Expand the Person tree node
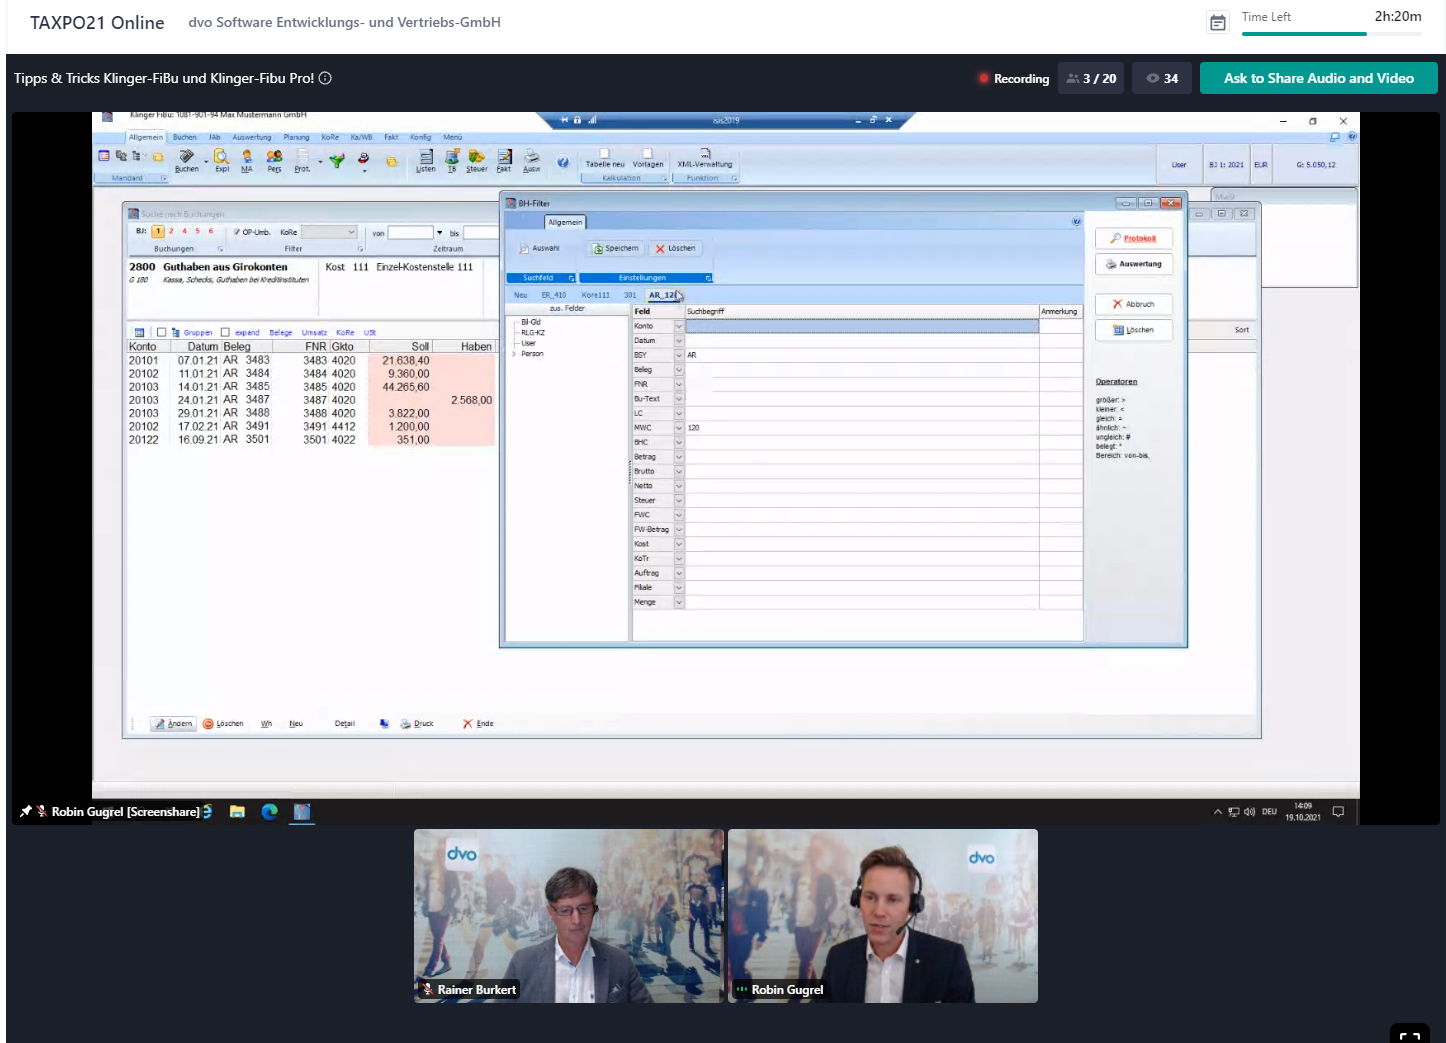1446x1043 pixels. 514,354
